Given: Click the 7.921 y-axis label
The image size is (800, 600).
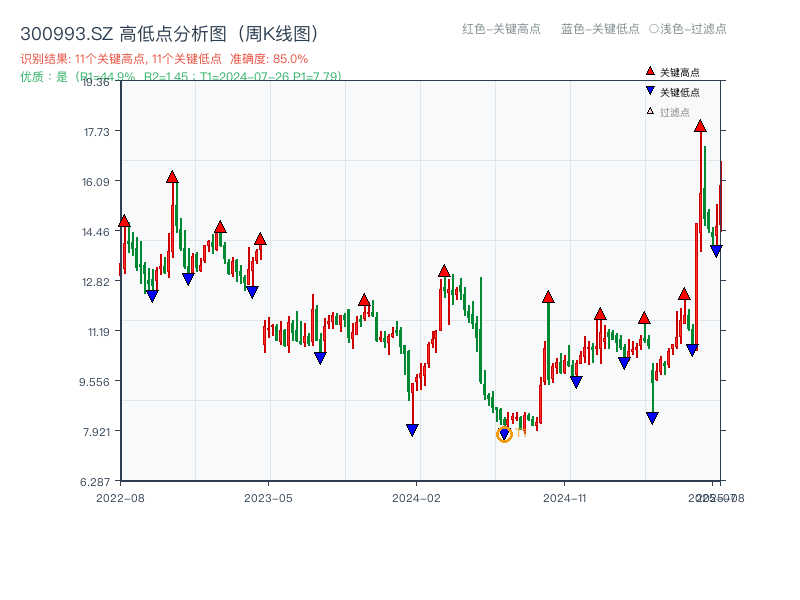Looking at the screenshot, I should tap(96, 432).
